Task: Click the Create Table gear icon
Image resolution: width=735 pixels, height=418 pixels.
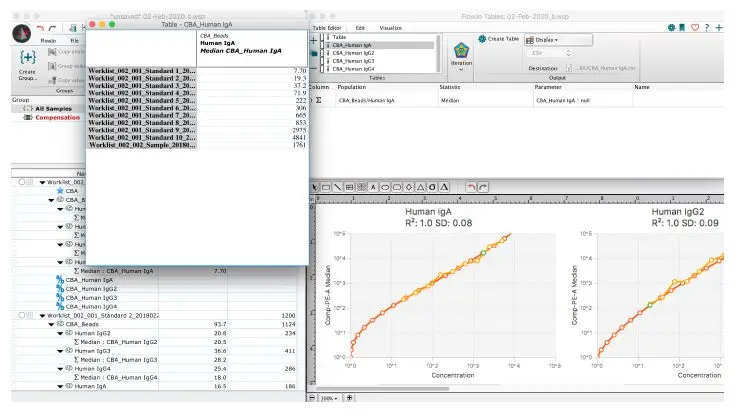Action: click(482, 37)
